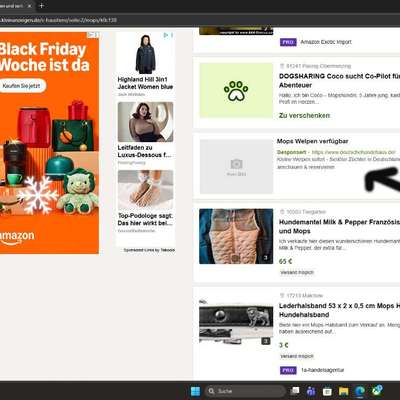Open the Lederhalsband collar photo thumbnail

coord(236,323)
